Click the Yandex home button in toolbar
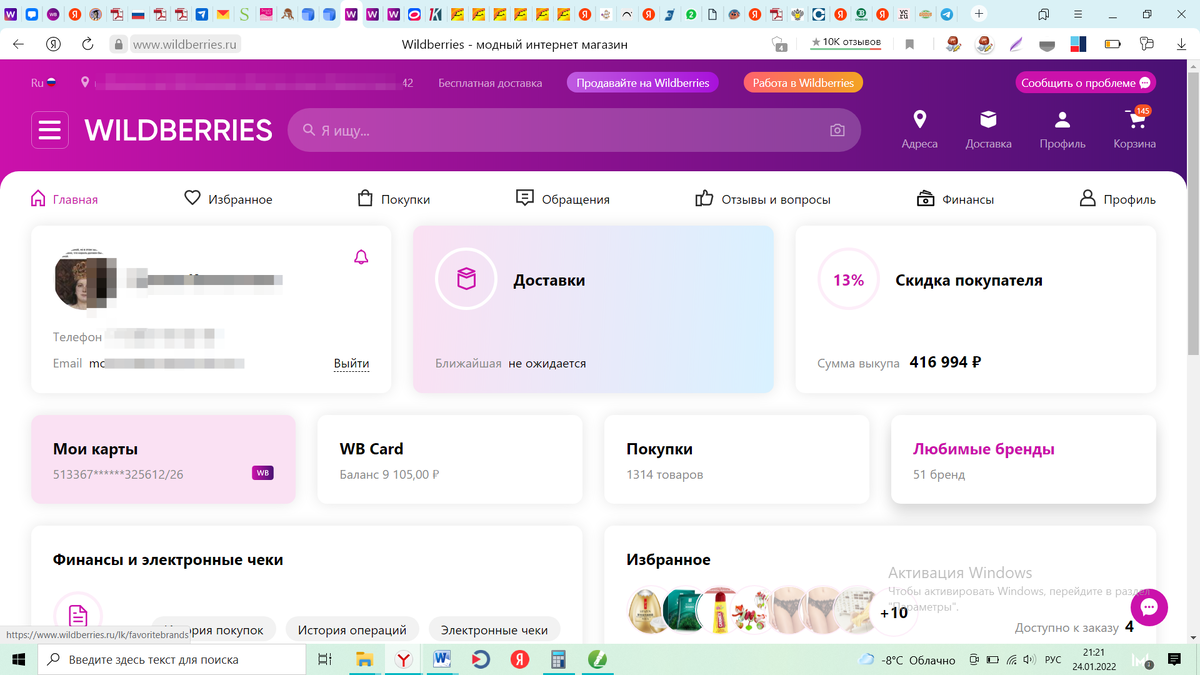This screenshot has width=1200, height=675. coord(53,44)
